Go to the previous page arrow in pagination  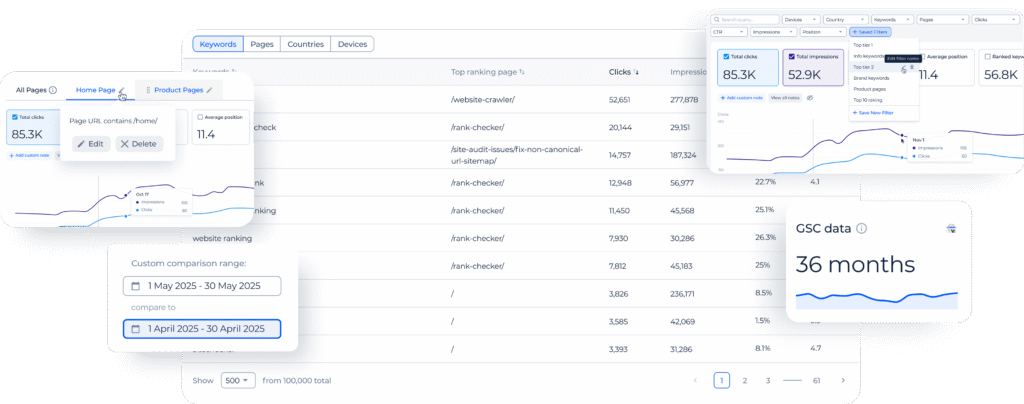click(695, 381)
